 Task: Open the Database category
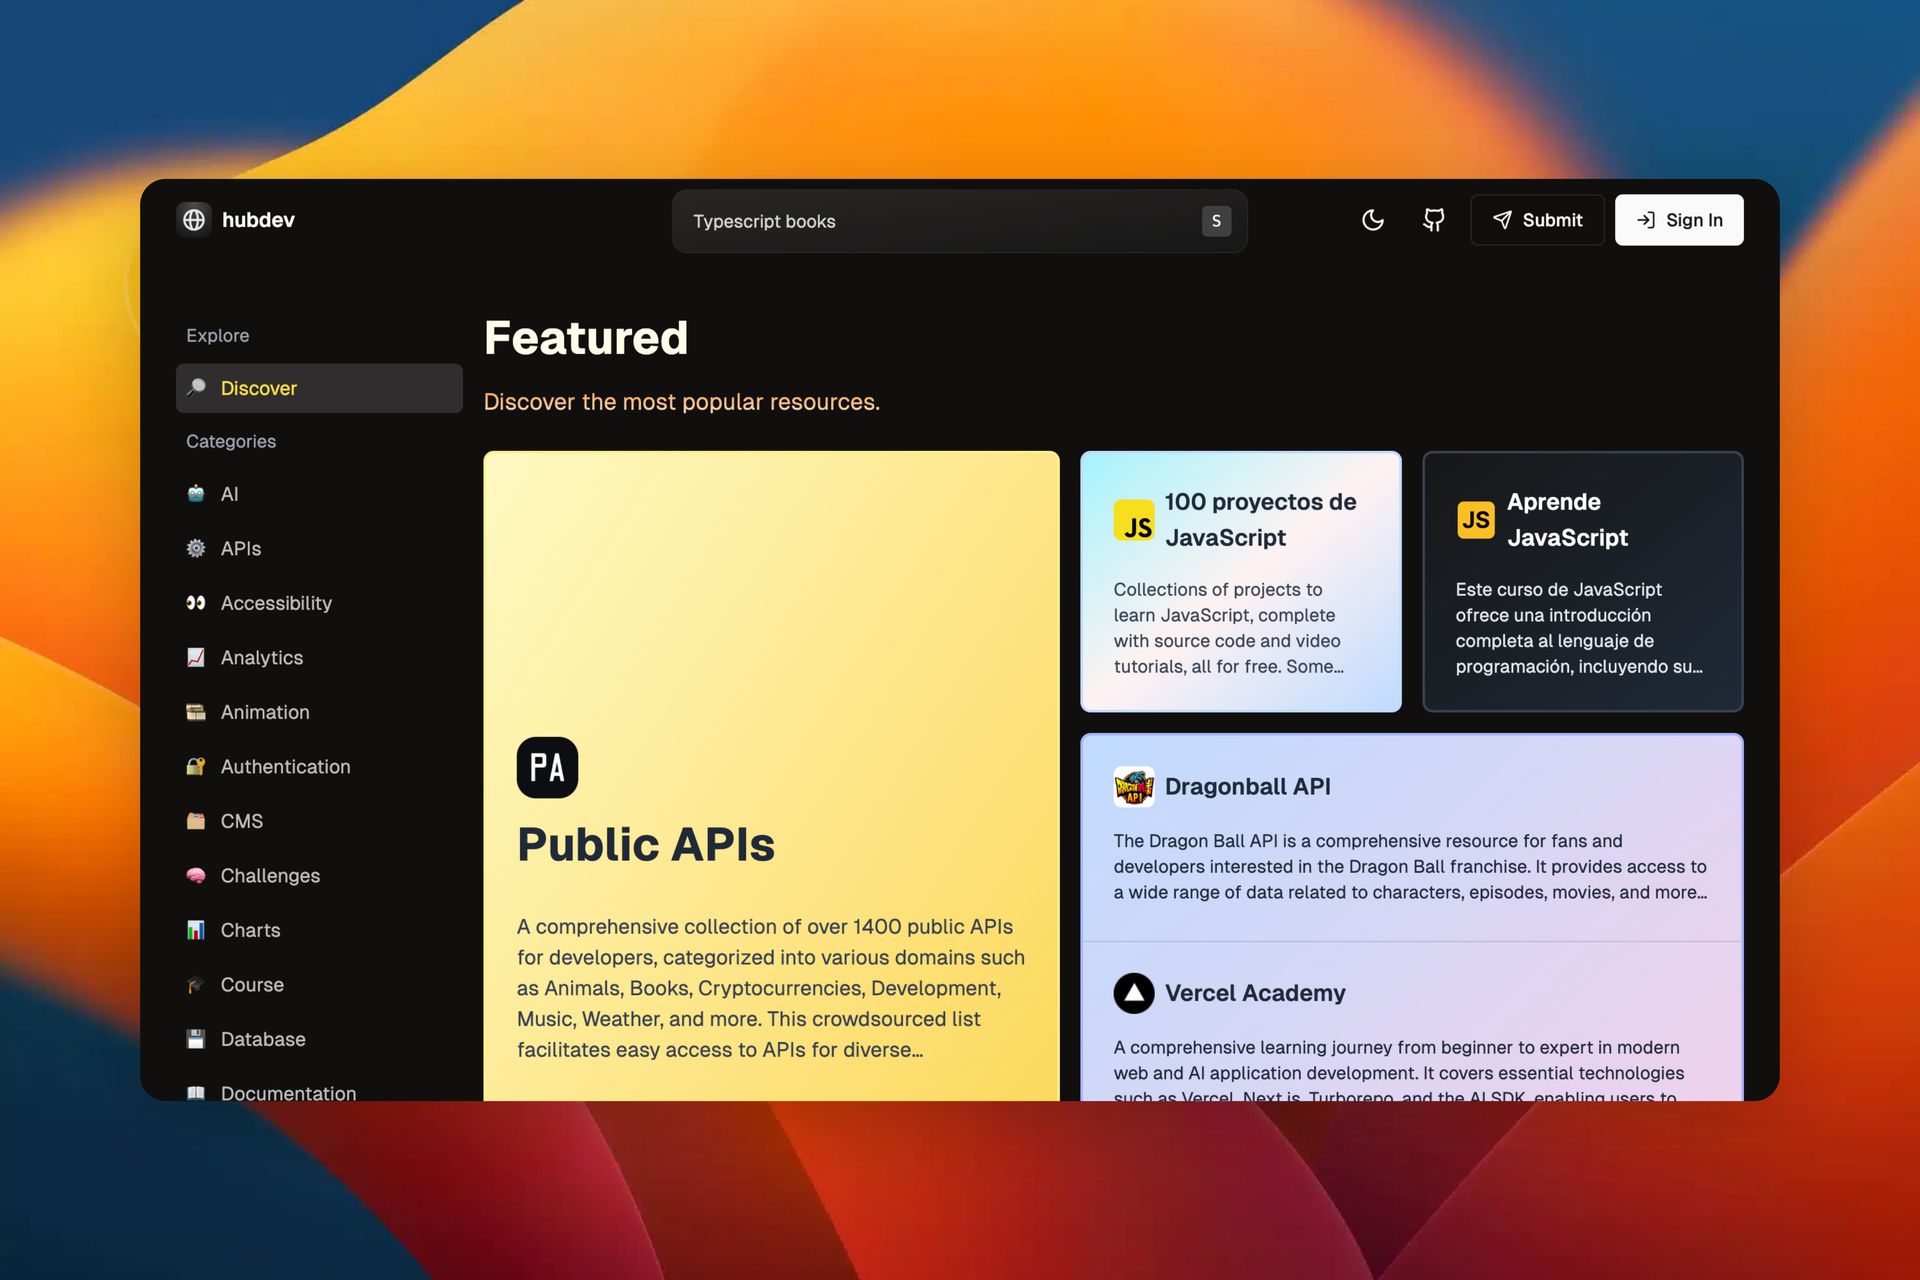point(262,1039)
